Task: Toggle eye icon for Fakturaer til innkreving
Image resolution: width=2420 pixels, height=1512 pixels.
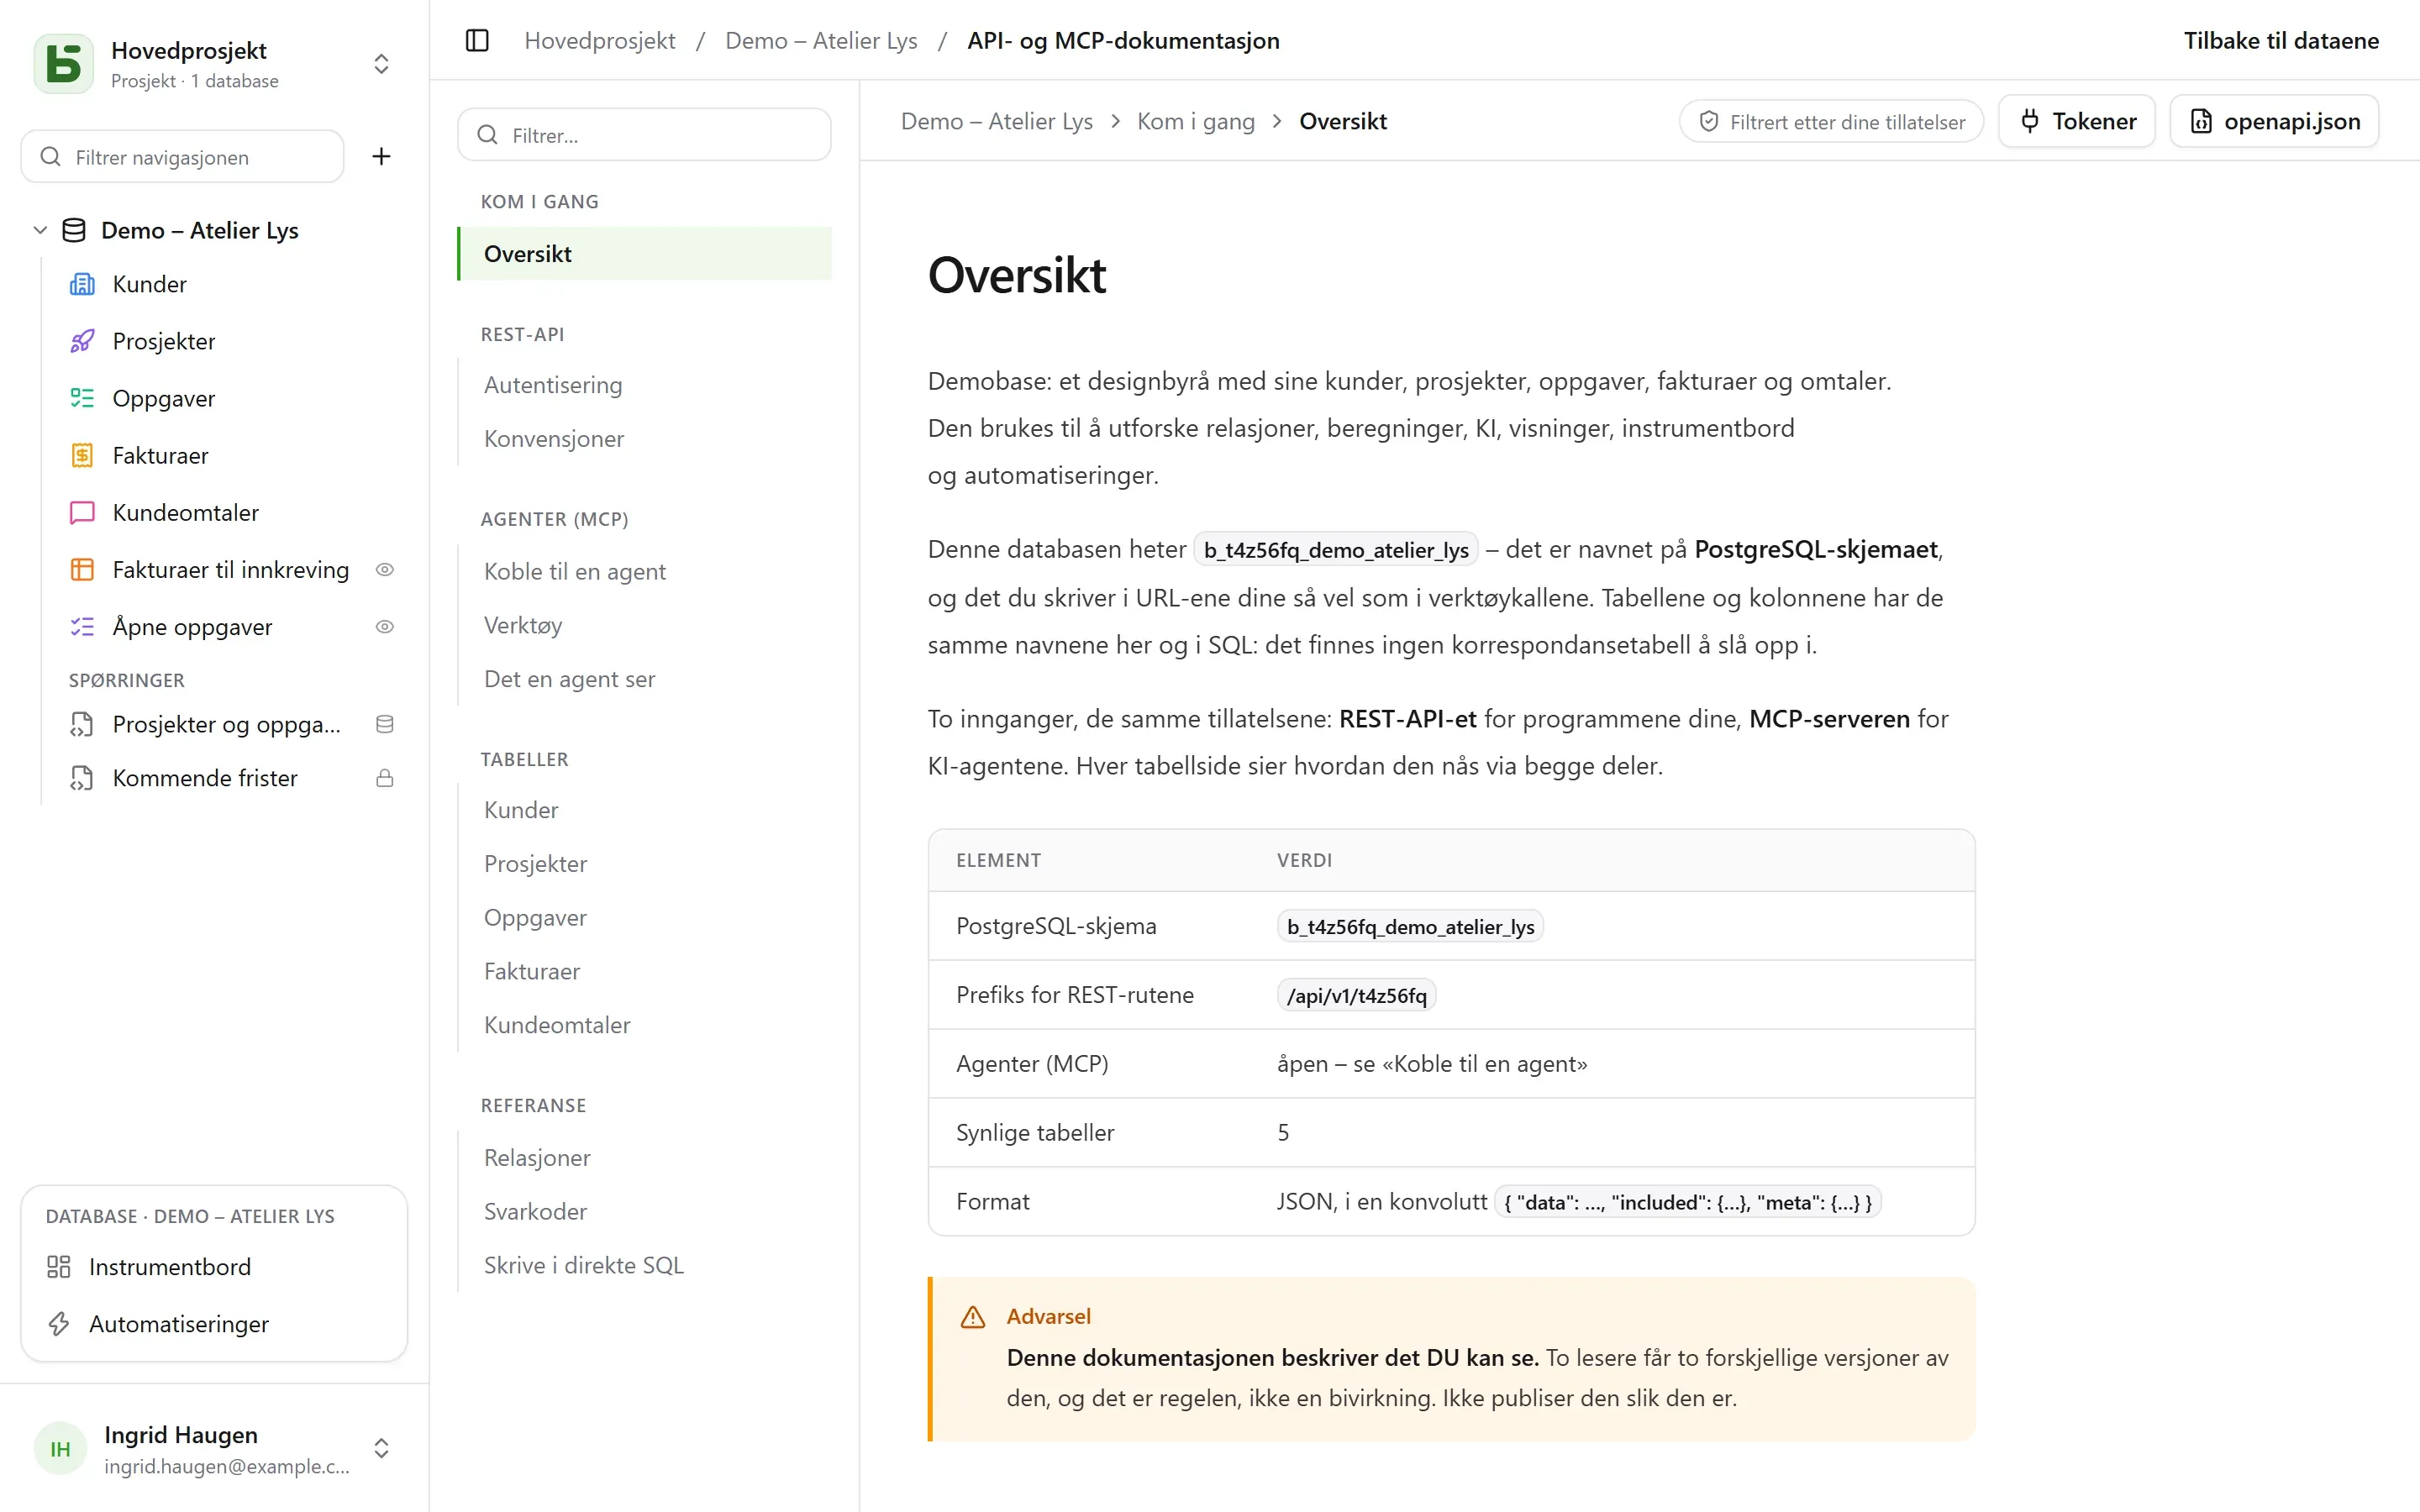Action: (384, 569)
